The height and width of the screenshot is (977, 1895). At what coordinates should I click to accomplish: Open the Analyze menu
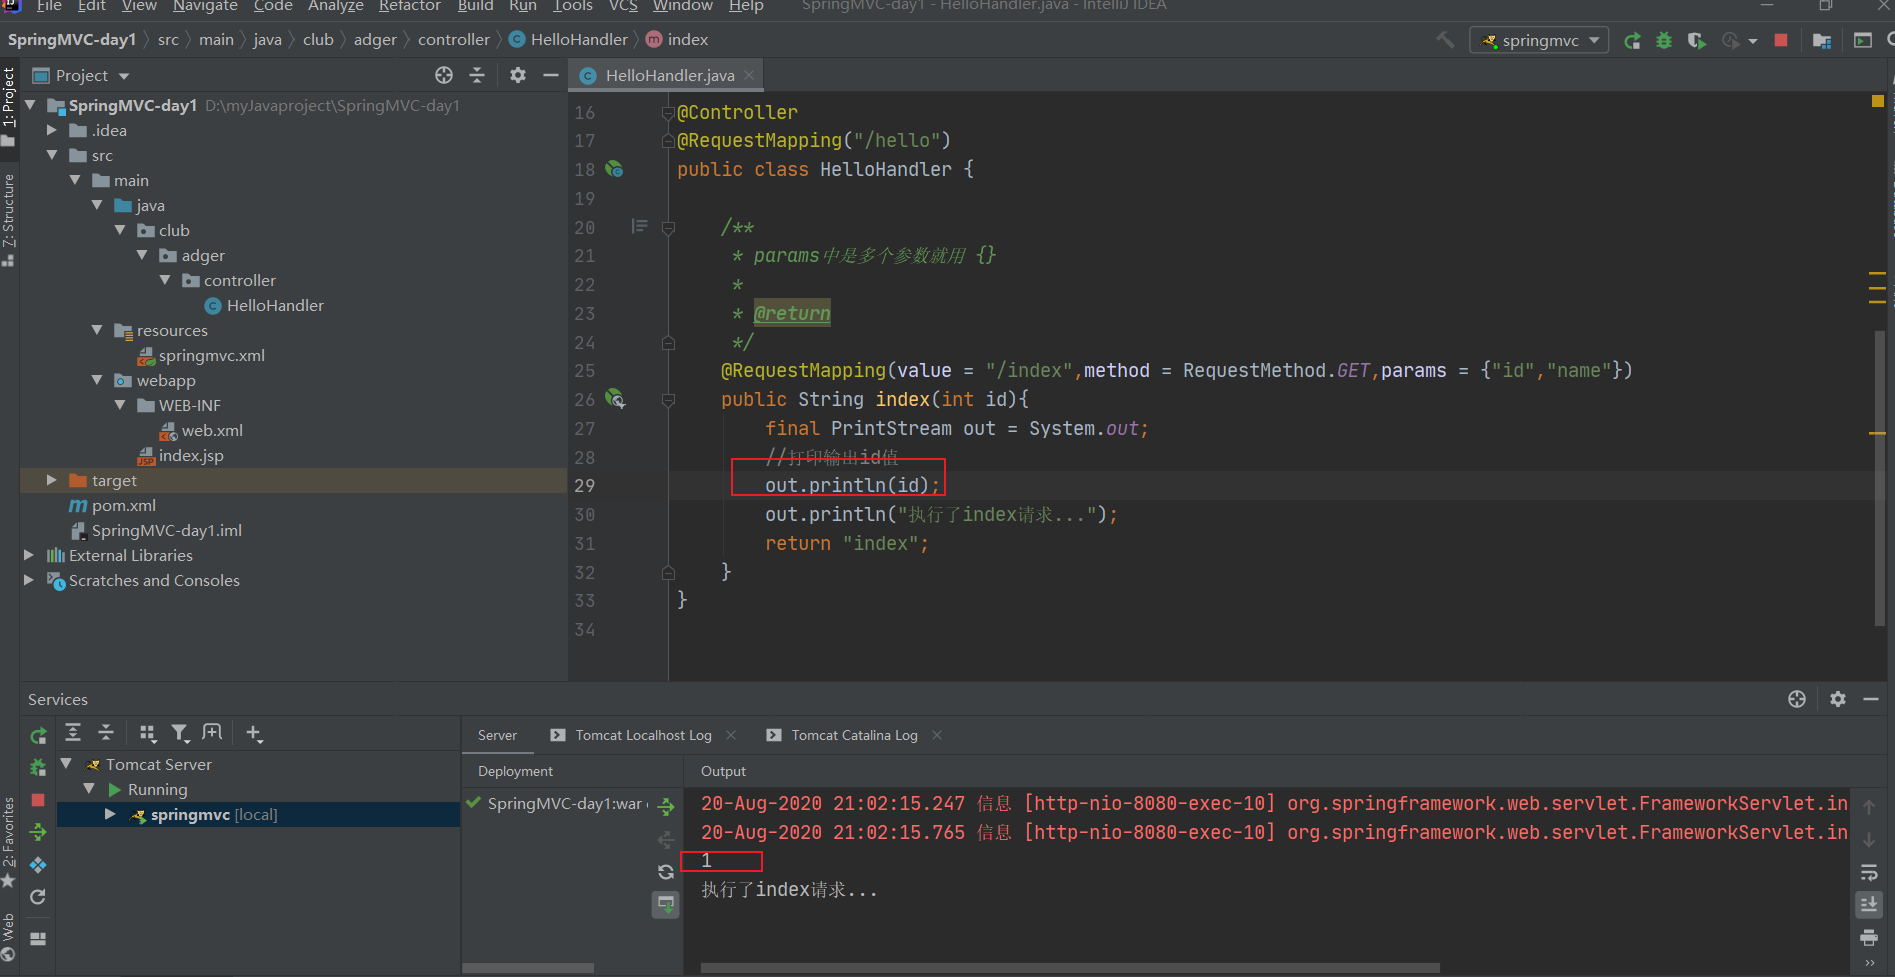[x=335, y=6]
